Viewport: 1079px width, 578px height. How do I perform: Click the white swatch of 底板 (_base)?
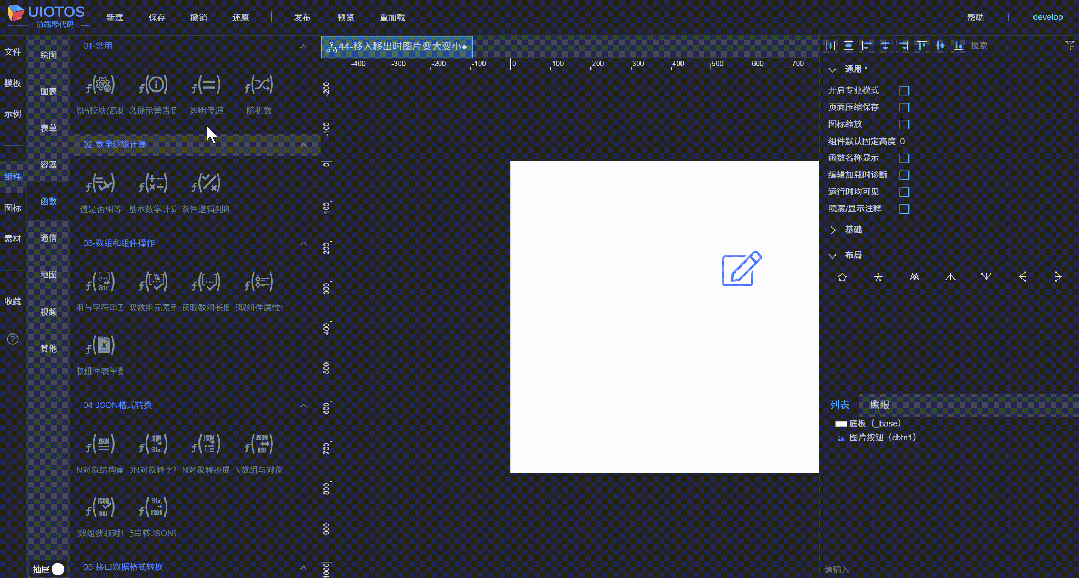click(x=839, y=423)
